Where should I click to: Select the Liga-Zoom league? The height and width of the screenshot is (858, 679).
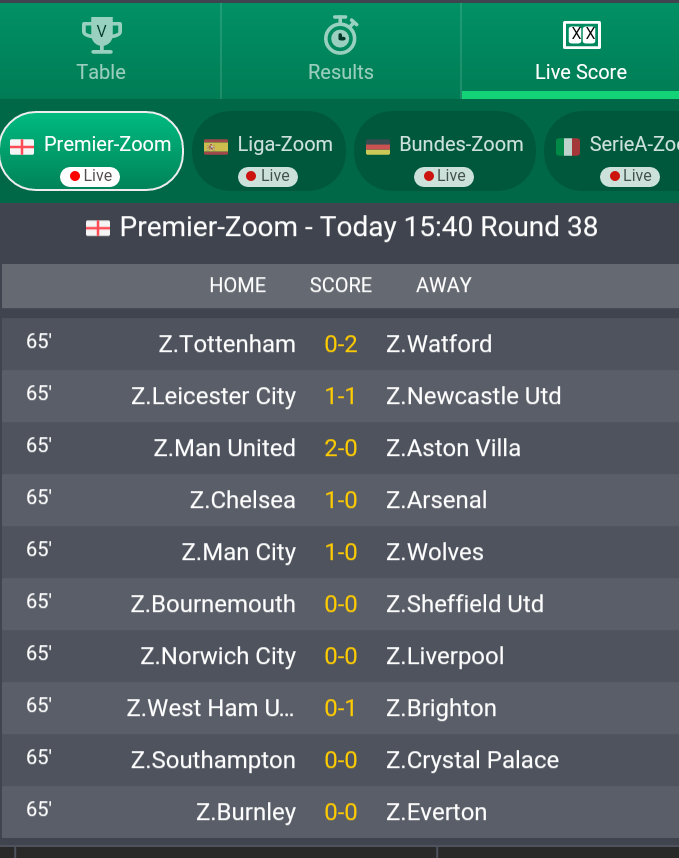[x=269, y=151]
